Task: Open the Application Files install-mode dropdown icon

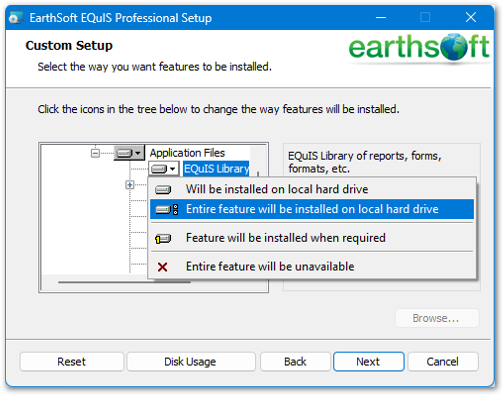Action: (129, 153)
